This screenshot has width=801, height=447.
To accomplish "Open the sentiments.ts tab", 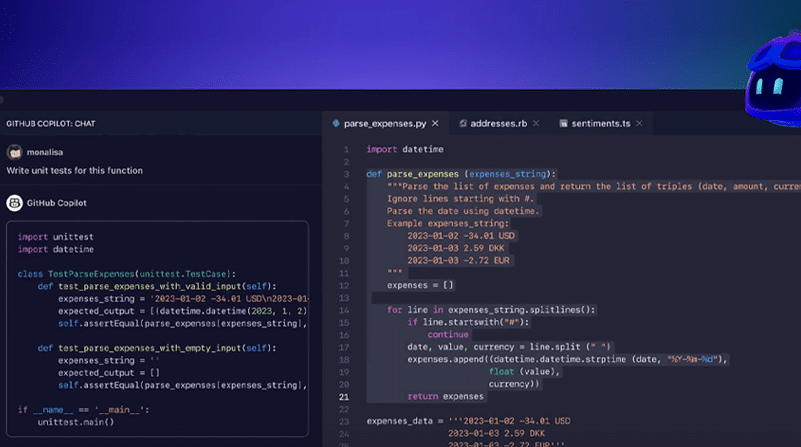I will 601,124.
